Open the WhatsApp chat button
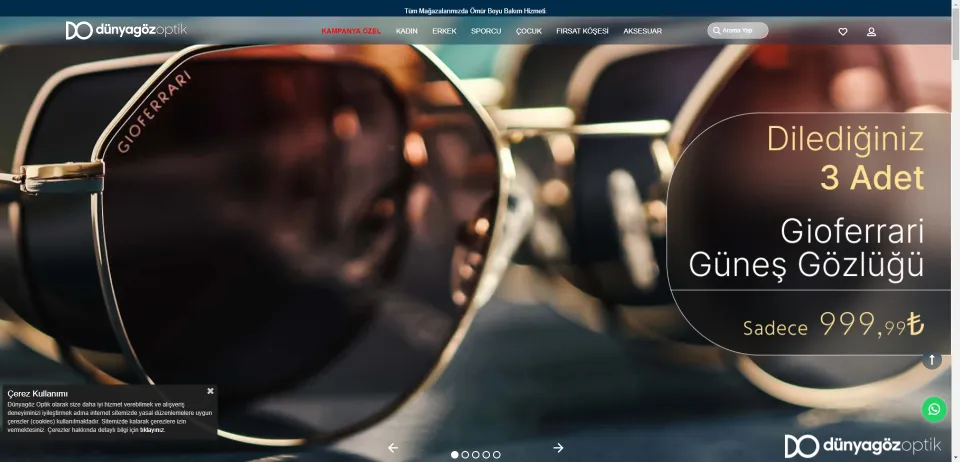The height and width of the screenshot is (462, 960). (934, 409)
